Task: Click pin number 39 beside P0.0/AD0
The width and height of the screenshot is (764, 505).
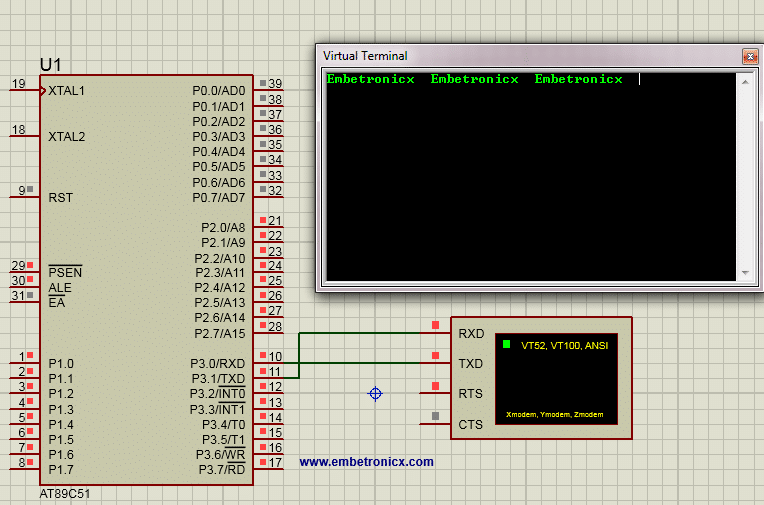Action: (x=275, y=84)
